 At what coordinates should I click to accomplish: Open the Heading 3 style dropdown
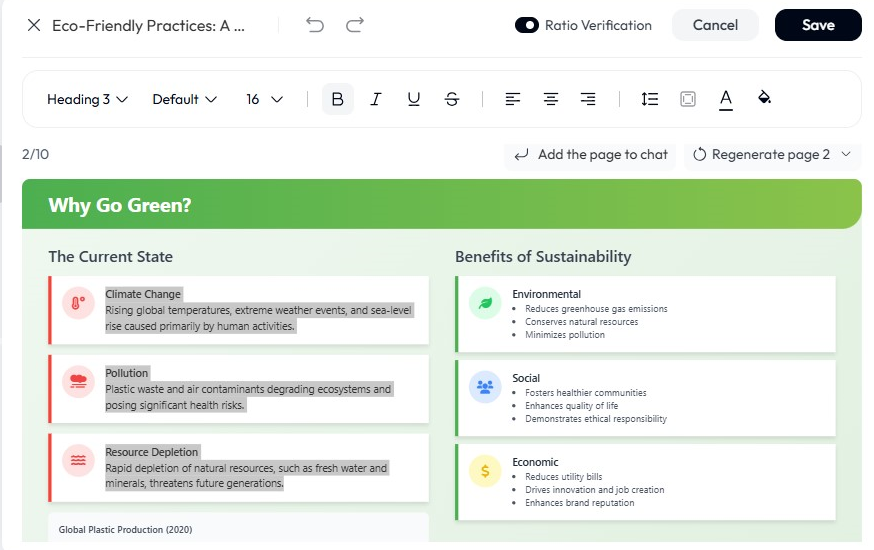pyautogui.click(x=88, y=99)
